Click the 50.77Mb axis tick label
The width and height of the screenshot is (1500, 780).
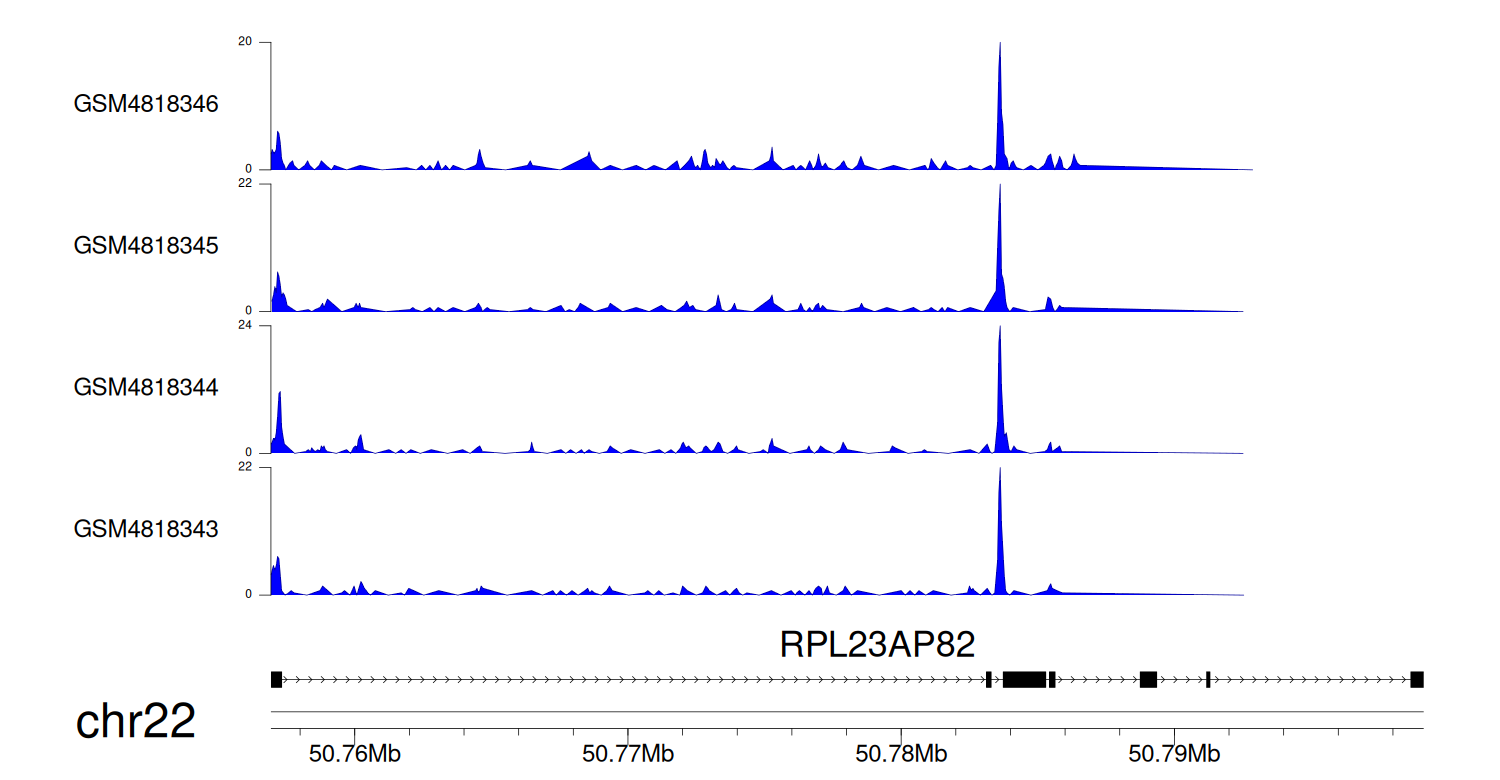click(628, 752)
